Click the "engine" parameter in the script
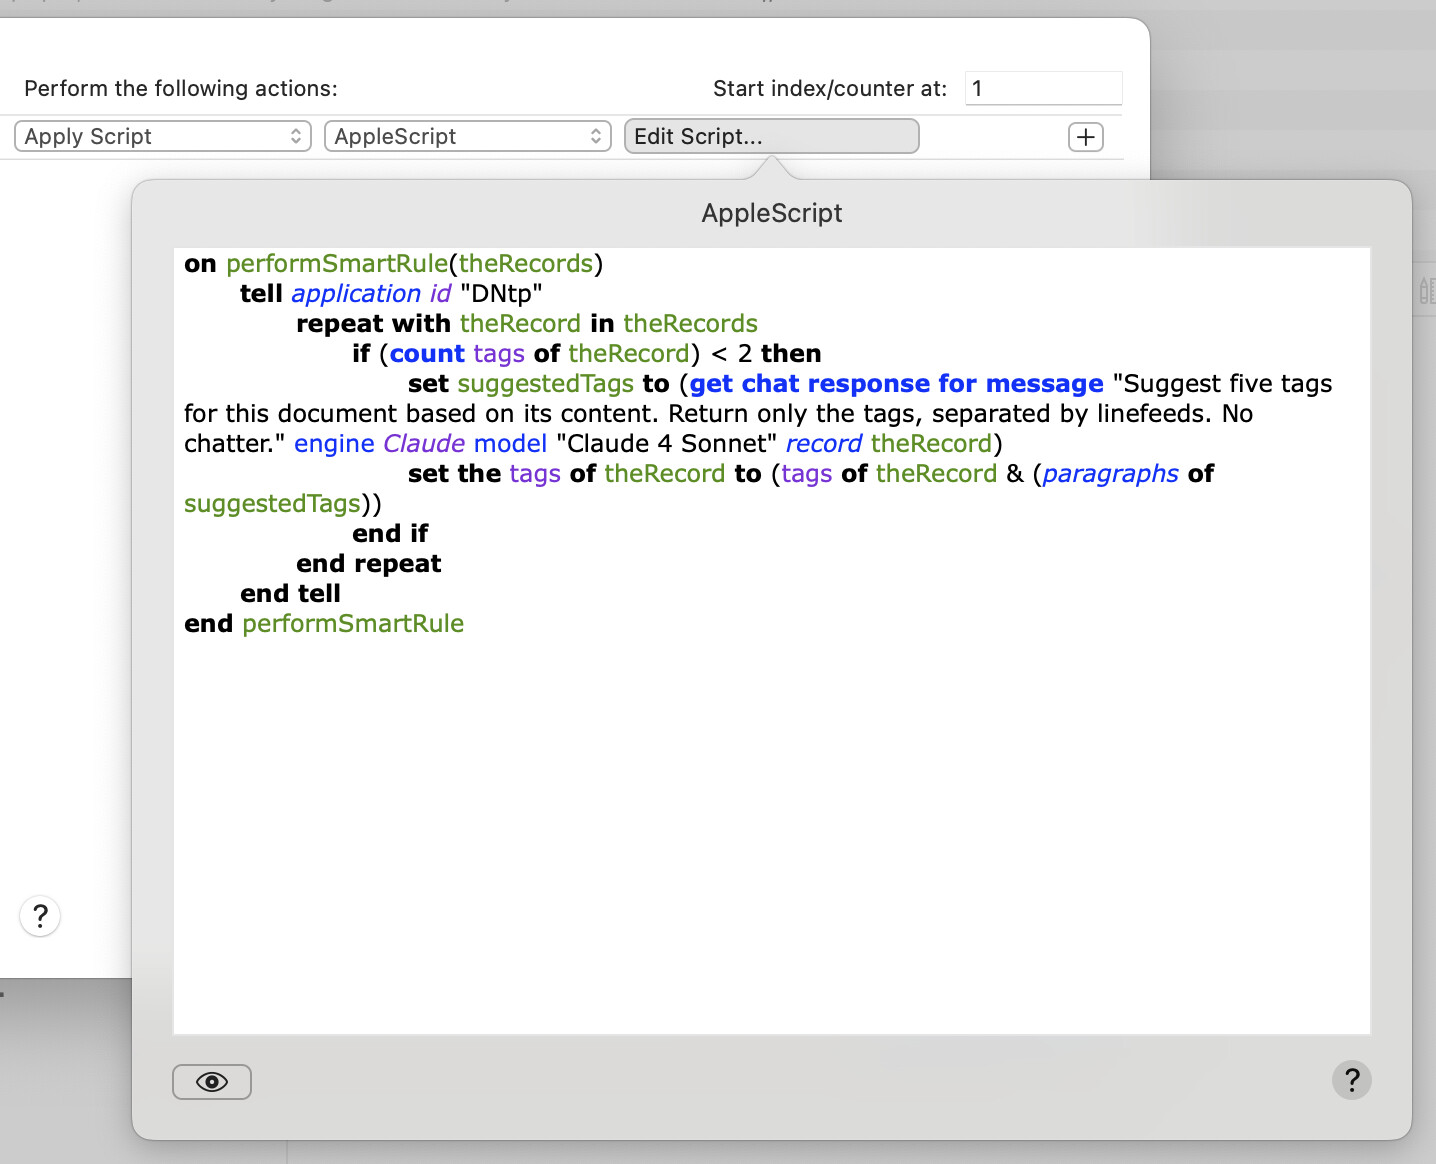The height and width of the screenshot is (1164, 1436). pos(334,444)
